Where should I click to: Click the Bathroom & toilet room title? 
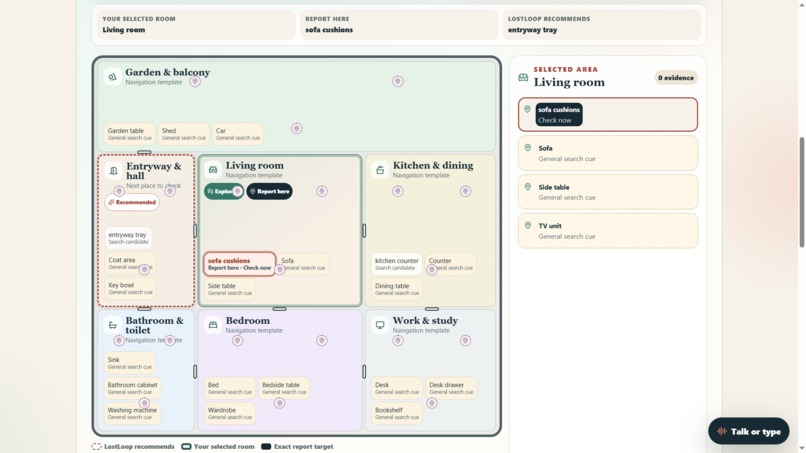click(154, 325)
